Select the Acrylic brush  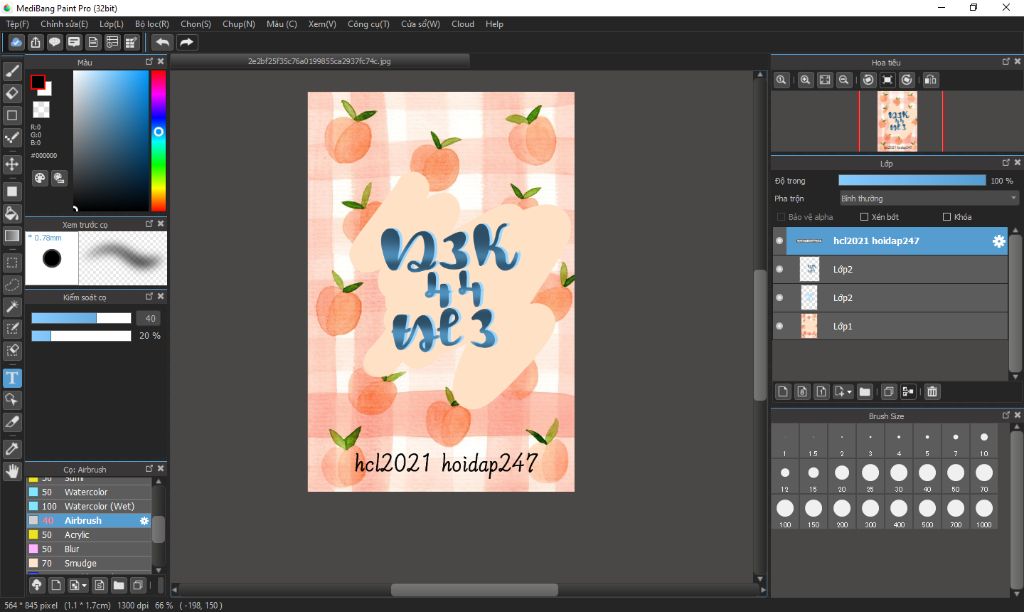pos(89,535)
